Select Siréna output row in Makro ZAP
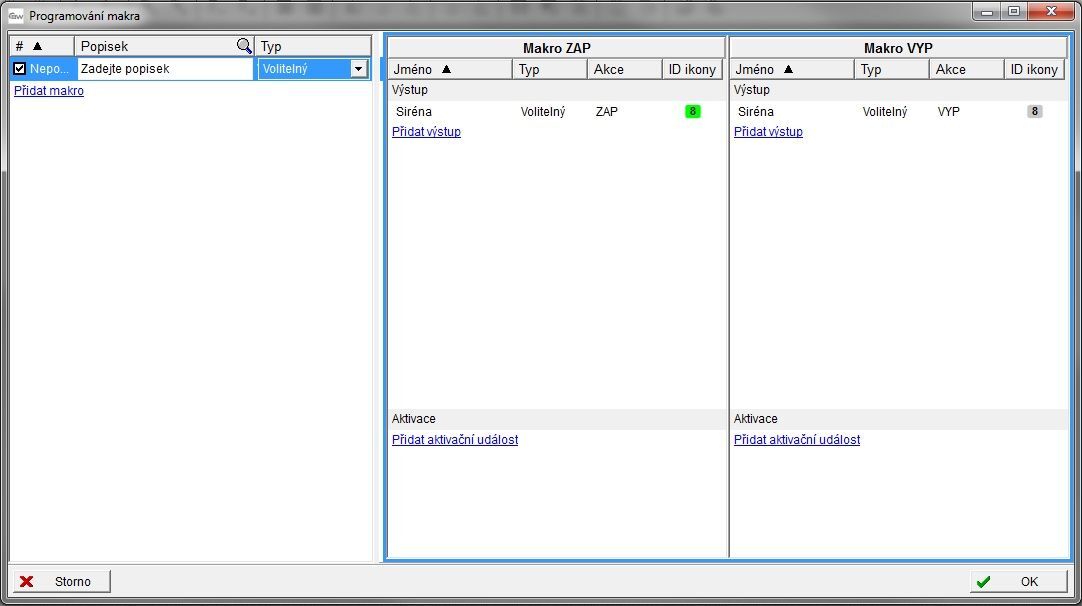The image size is (1082, 606). click(x=414, y=112)
